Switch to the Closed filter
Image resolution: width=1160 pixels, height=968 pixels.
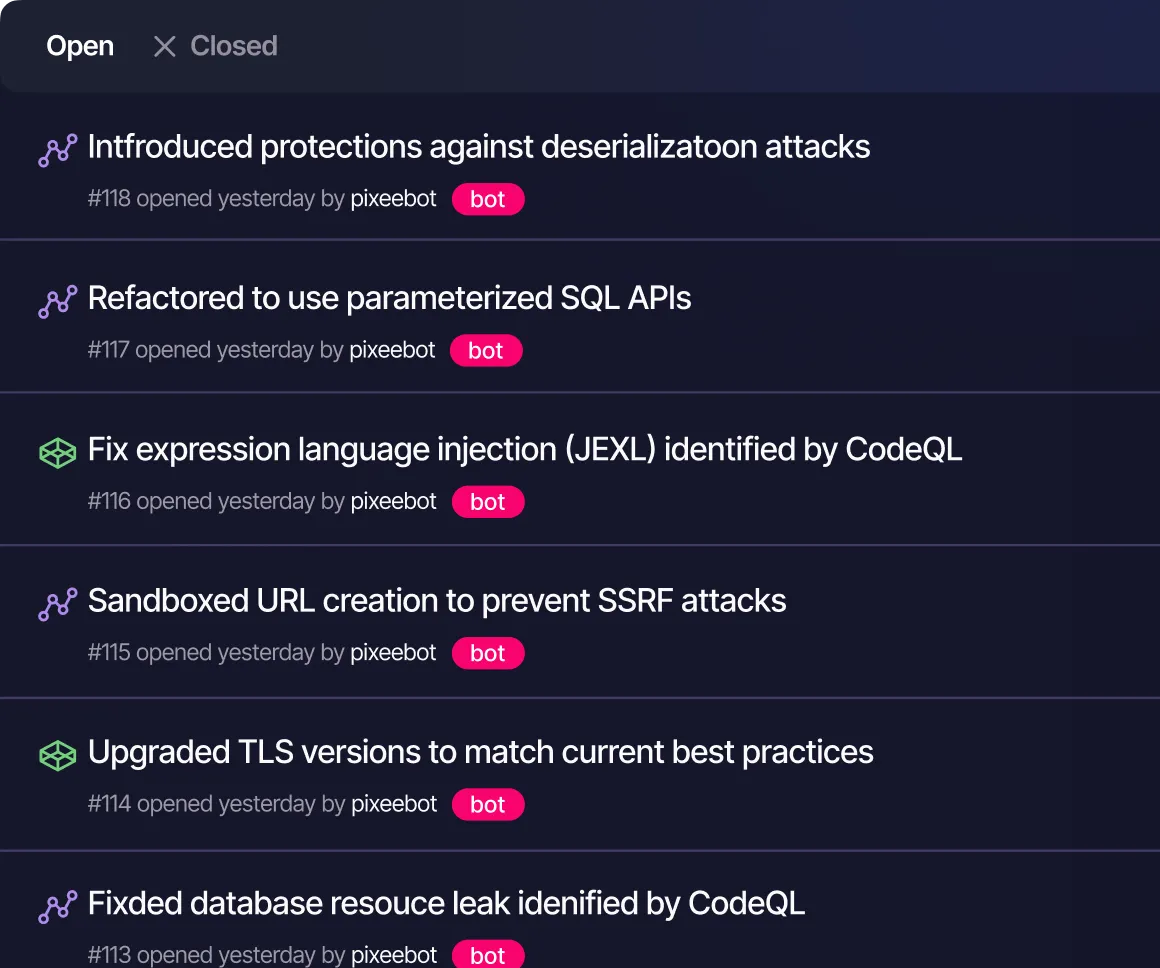[x=233, y=45]
